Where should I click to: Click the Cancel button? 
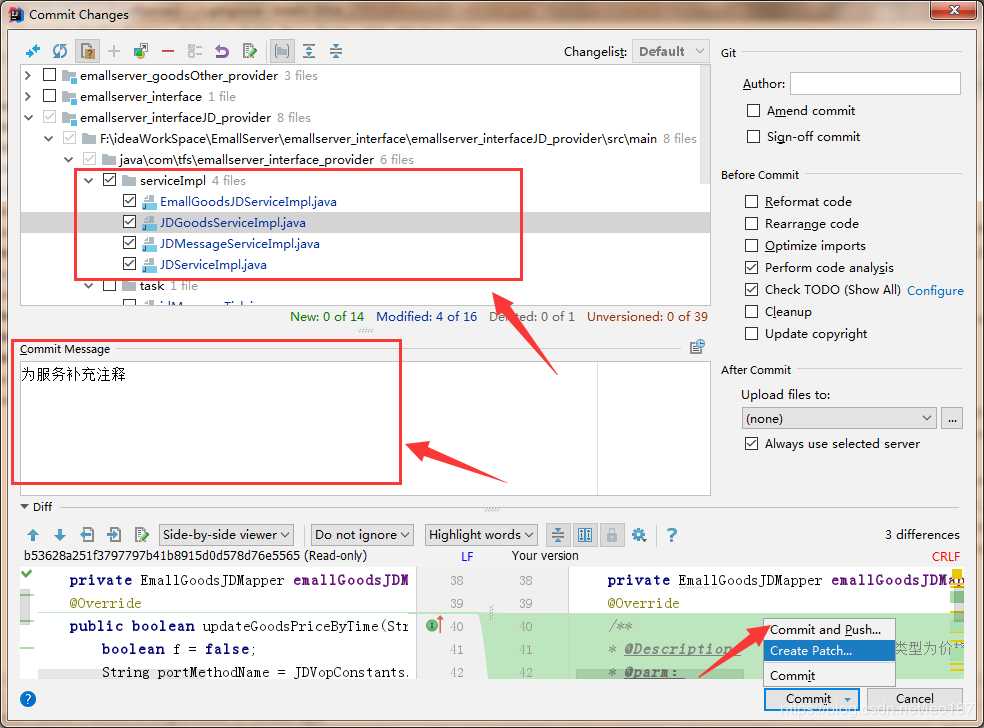click(914, 699)
